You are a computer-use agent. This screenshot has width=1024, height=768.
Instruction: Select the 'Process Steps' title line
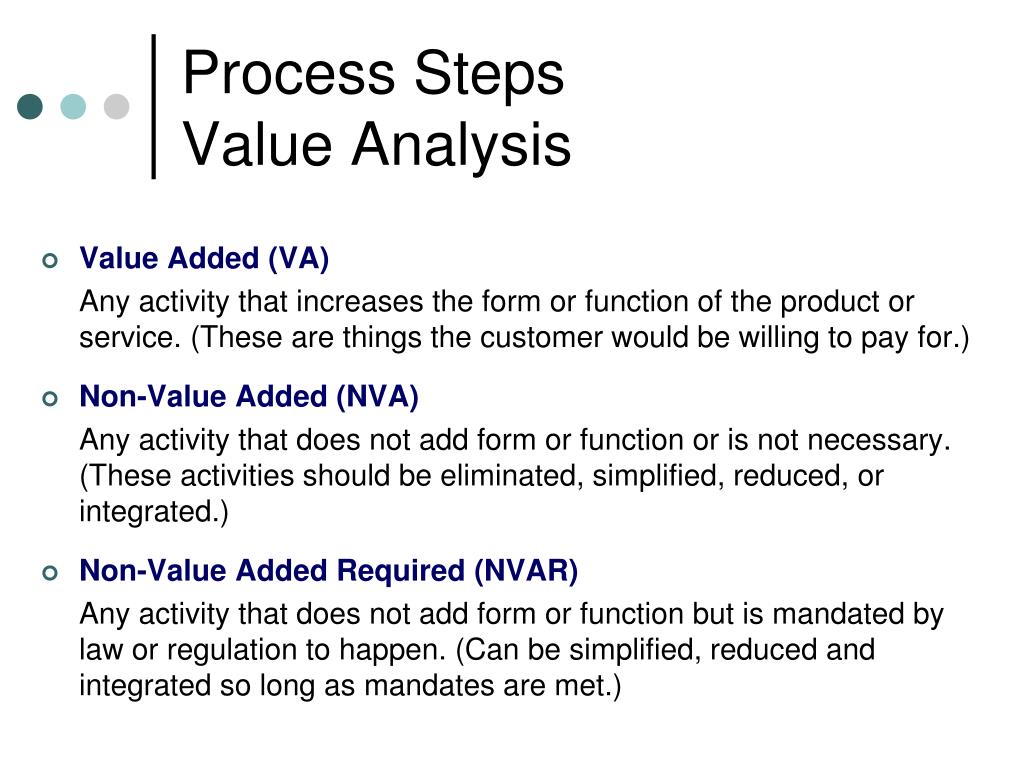[x=373, y=74]
